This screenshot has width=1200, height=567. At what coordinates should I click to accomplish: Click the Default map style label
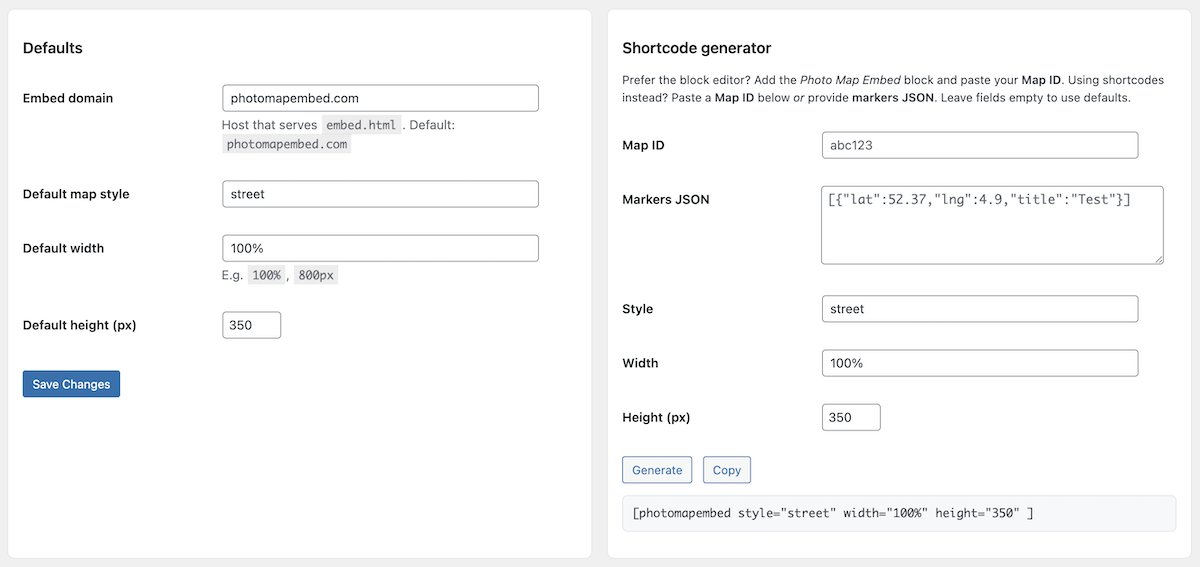click(76, 194)
